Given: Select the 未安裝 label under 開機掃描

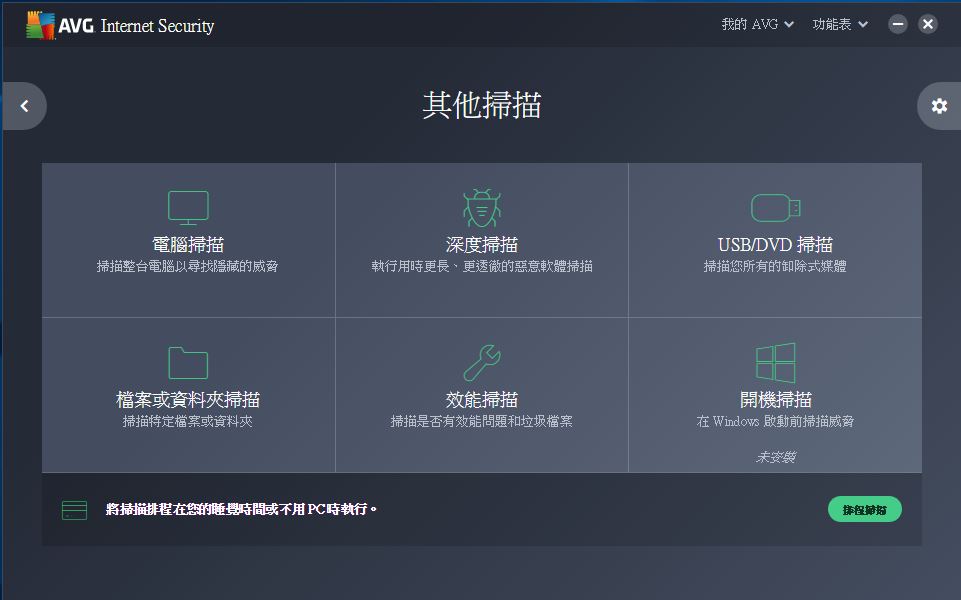Looking at the screenshot, I should 775,457.
